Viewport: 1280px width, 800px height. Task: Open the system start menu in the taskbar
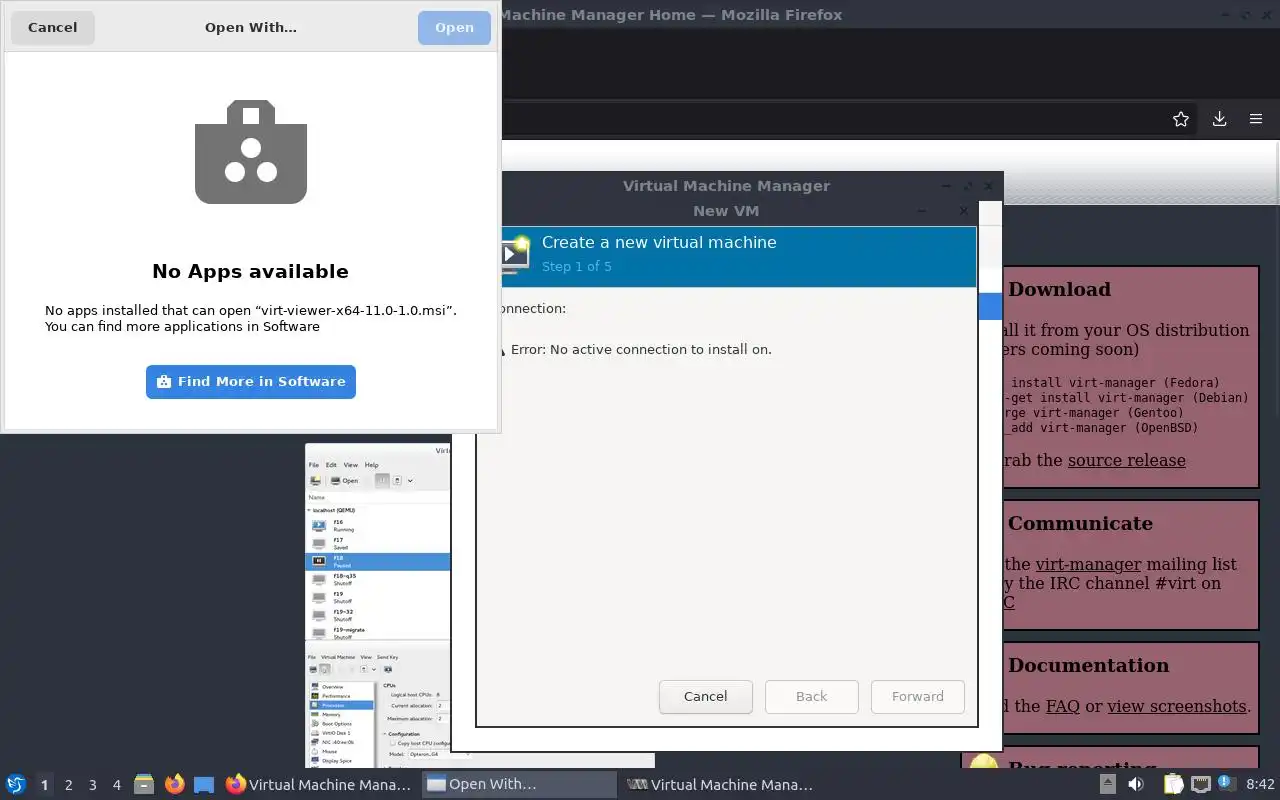pyautogui.click(x=15, y=784)
